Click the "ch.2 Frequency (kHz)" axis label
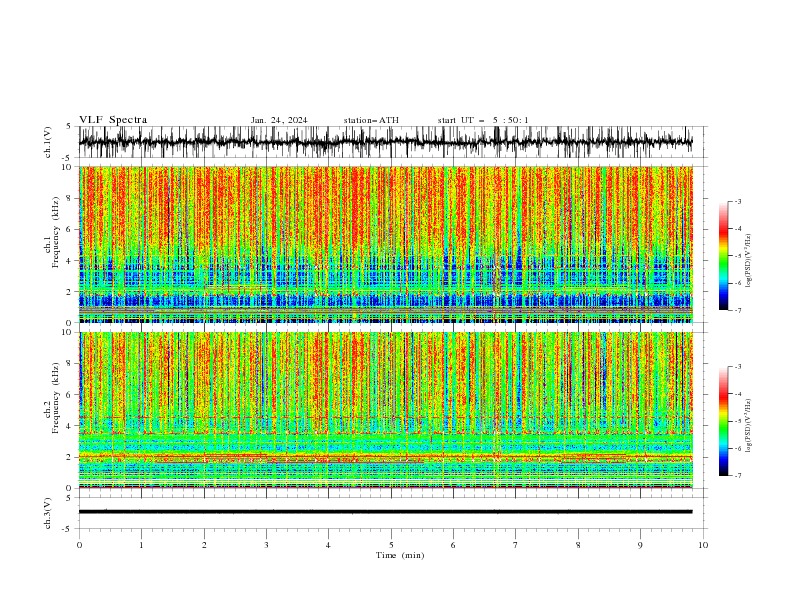 52,398
